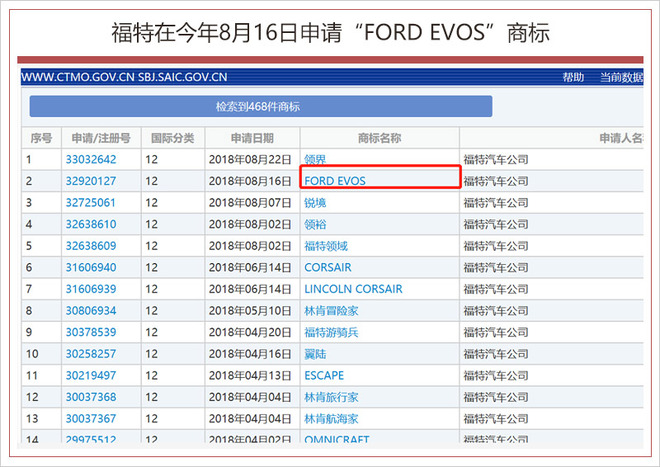Open the 帮助 help link in header

[x=573, y=77]
